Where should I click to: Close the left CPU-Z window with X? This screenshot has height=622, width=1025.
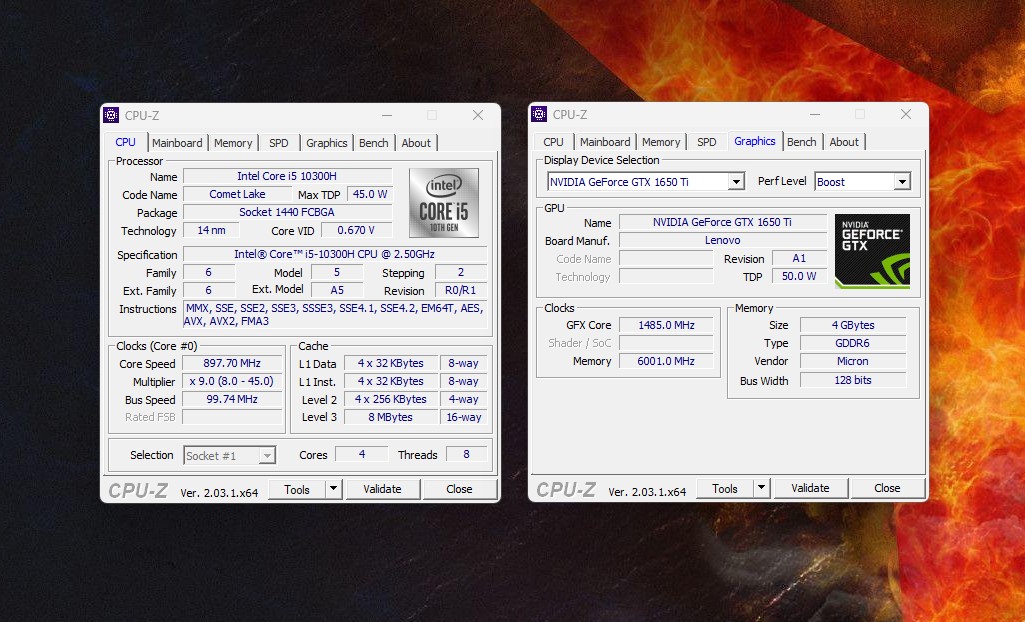click(x=478, y=115)
